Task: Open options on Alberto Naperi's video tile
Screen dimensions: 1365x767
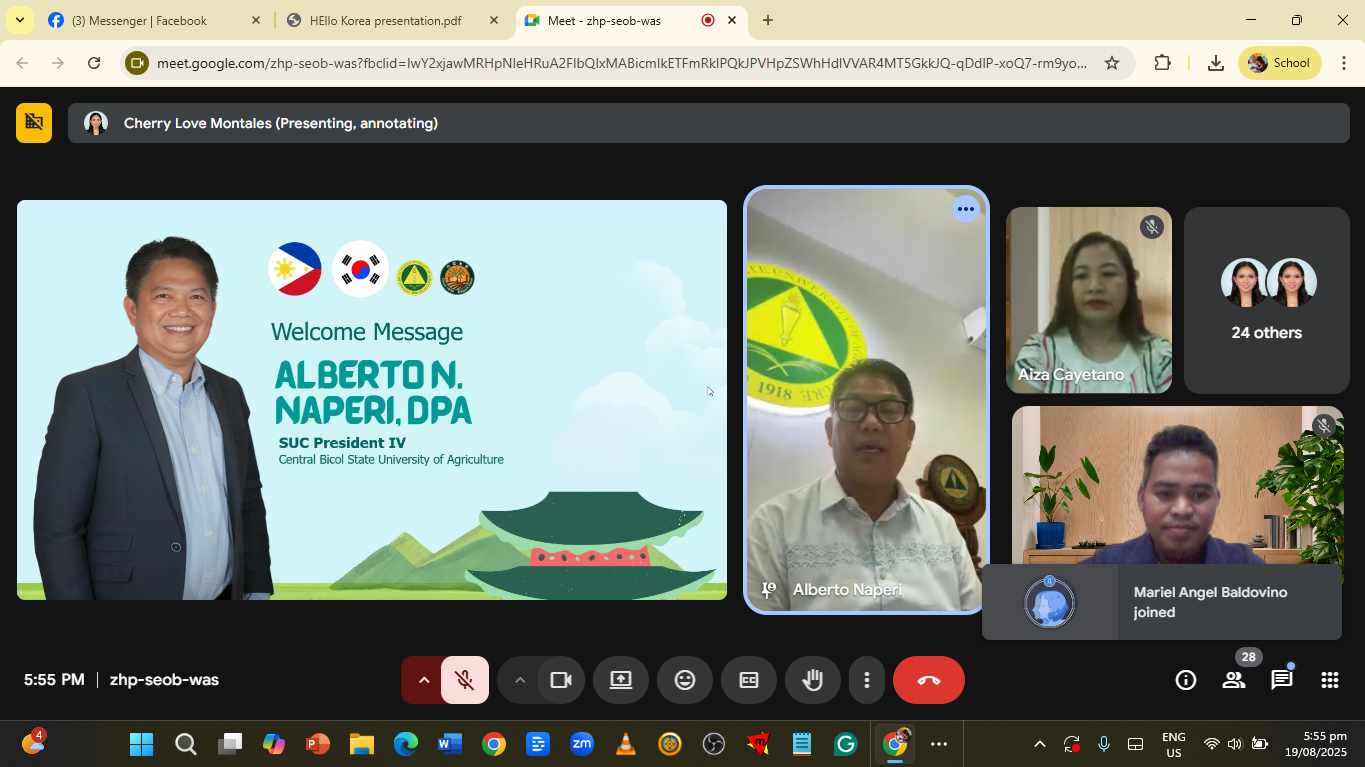Action: (x=964, y=209)
